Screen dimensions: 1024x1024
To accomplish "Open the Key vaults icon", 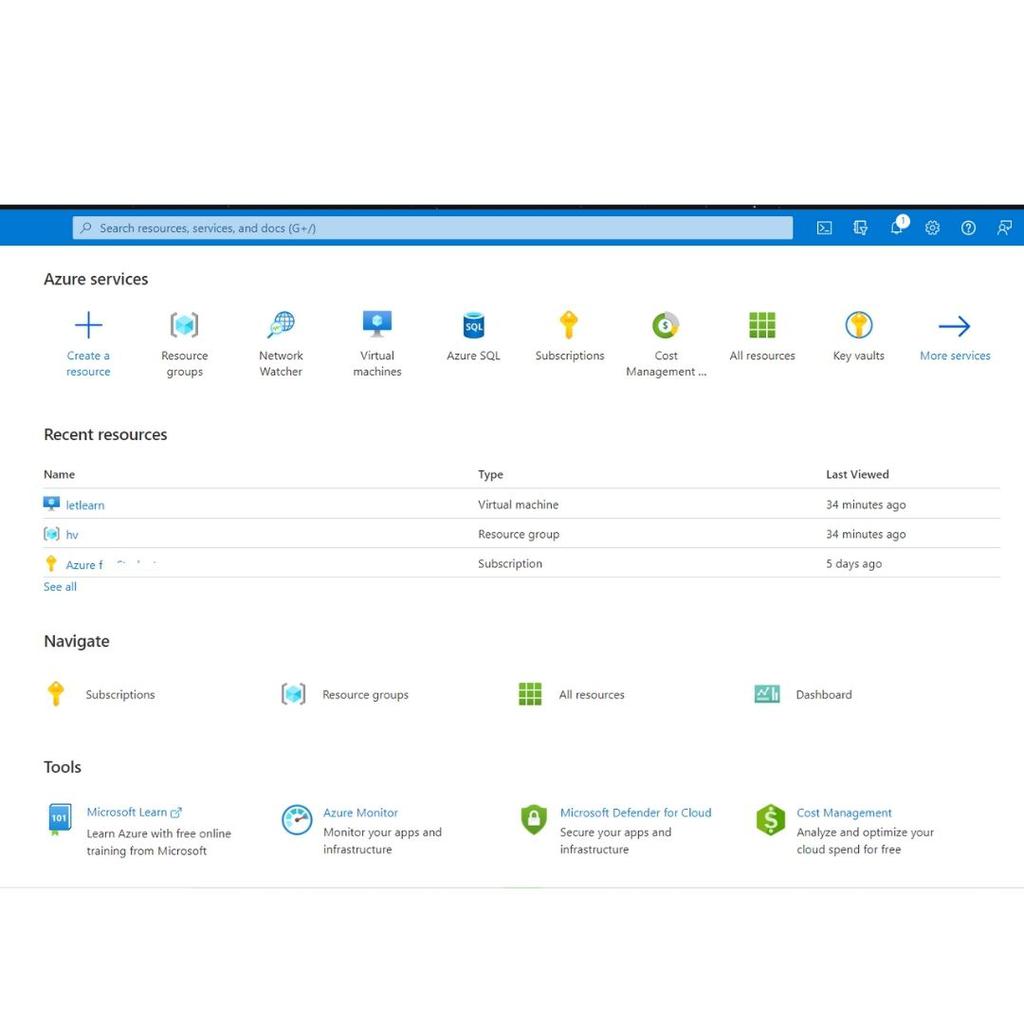I will (859, 325).
